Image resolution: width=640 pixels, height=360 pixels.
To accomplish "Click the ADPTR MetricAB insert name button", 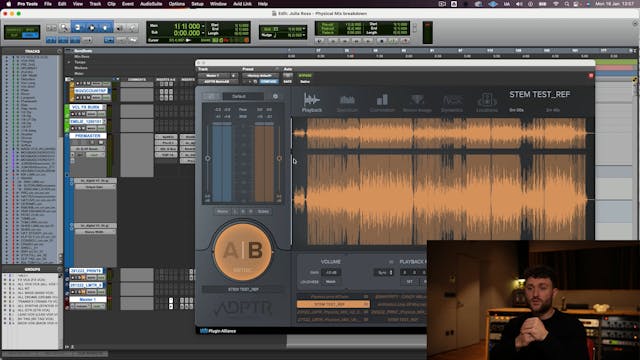I will 218,82.
